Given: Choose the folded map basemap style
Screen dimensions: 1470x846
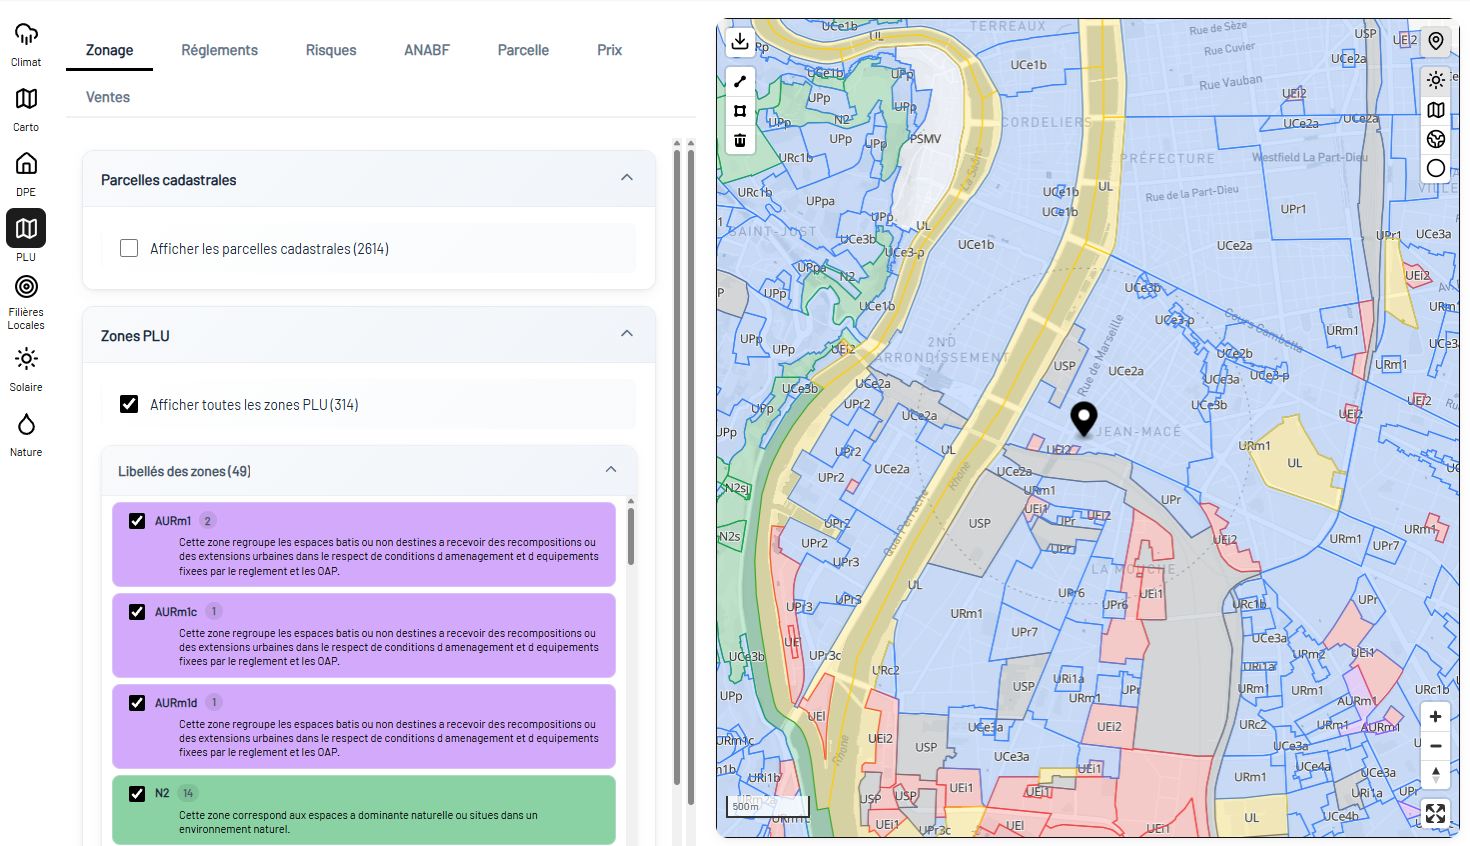Looking at the screenshot, I should click(x=1436, y=110).
